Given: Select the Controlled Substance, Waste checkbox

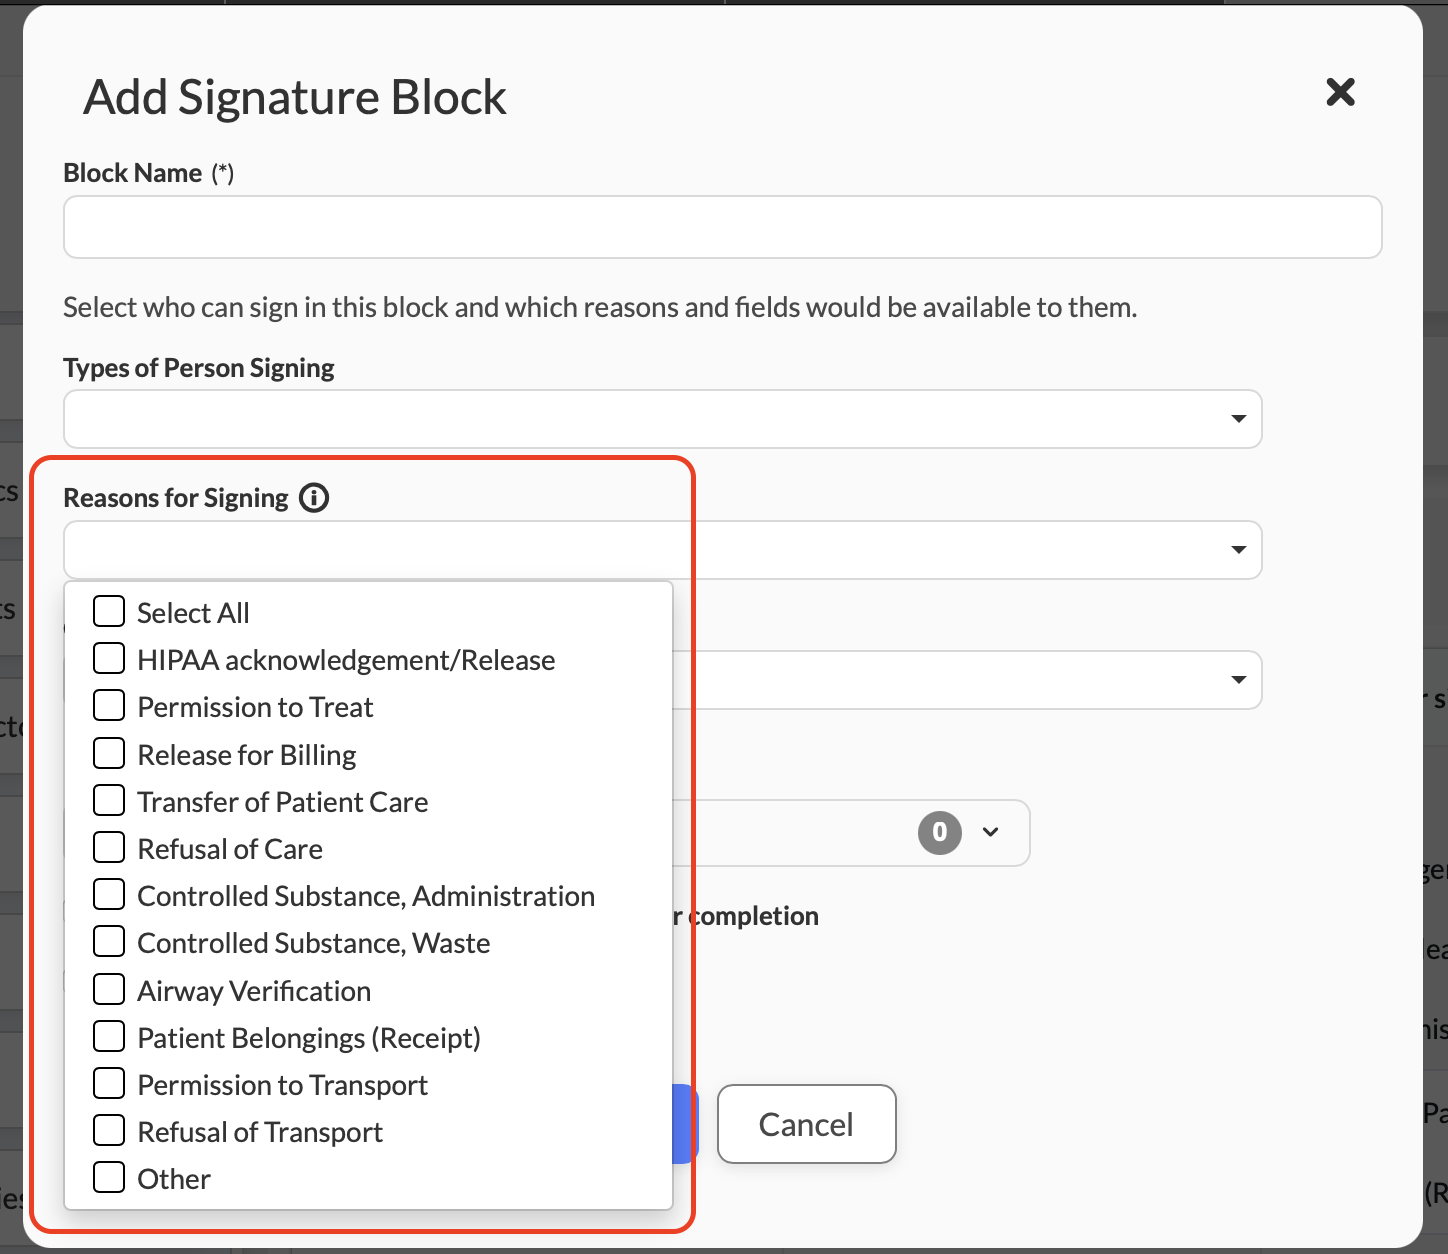Looking at the screenshot, I should (x=109, y=942).
